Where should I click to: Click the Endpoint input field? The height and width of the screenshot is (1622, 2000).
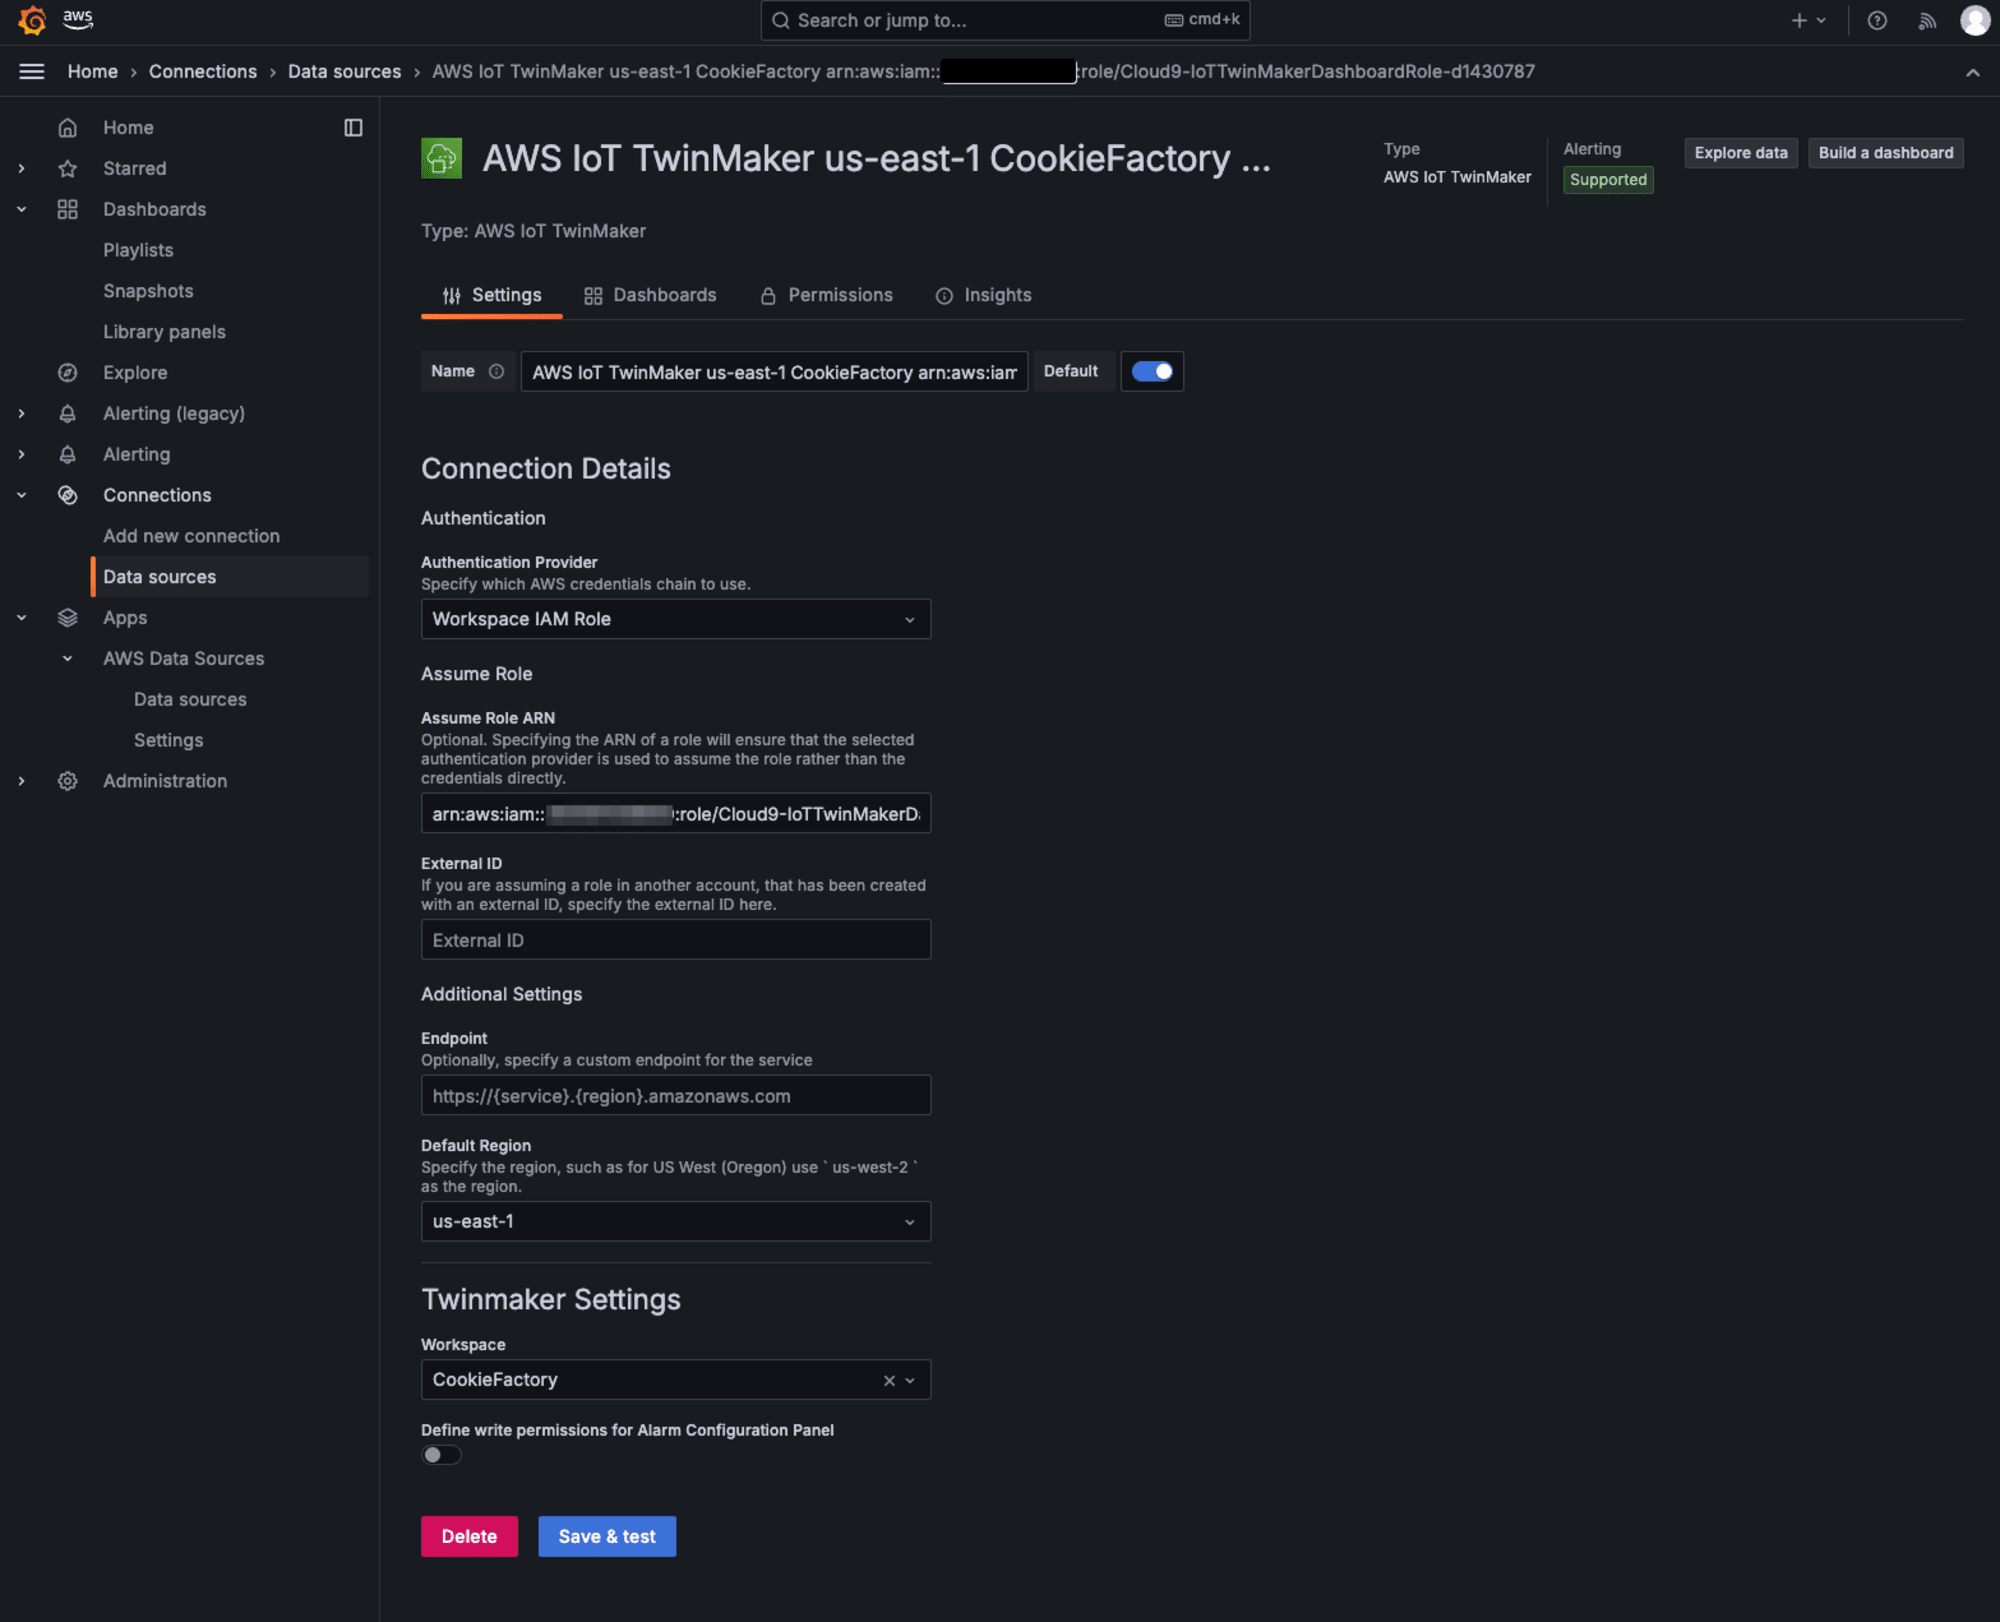676,1095
